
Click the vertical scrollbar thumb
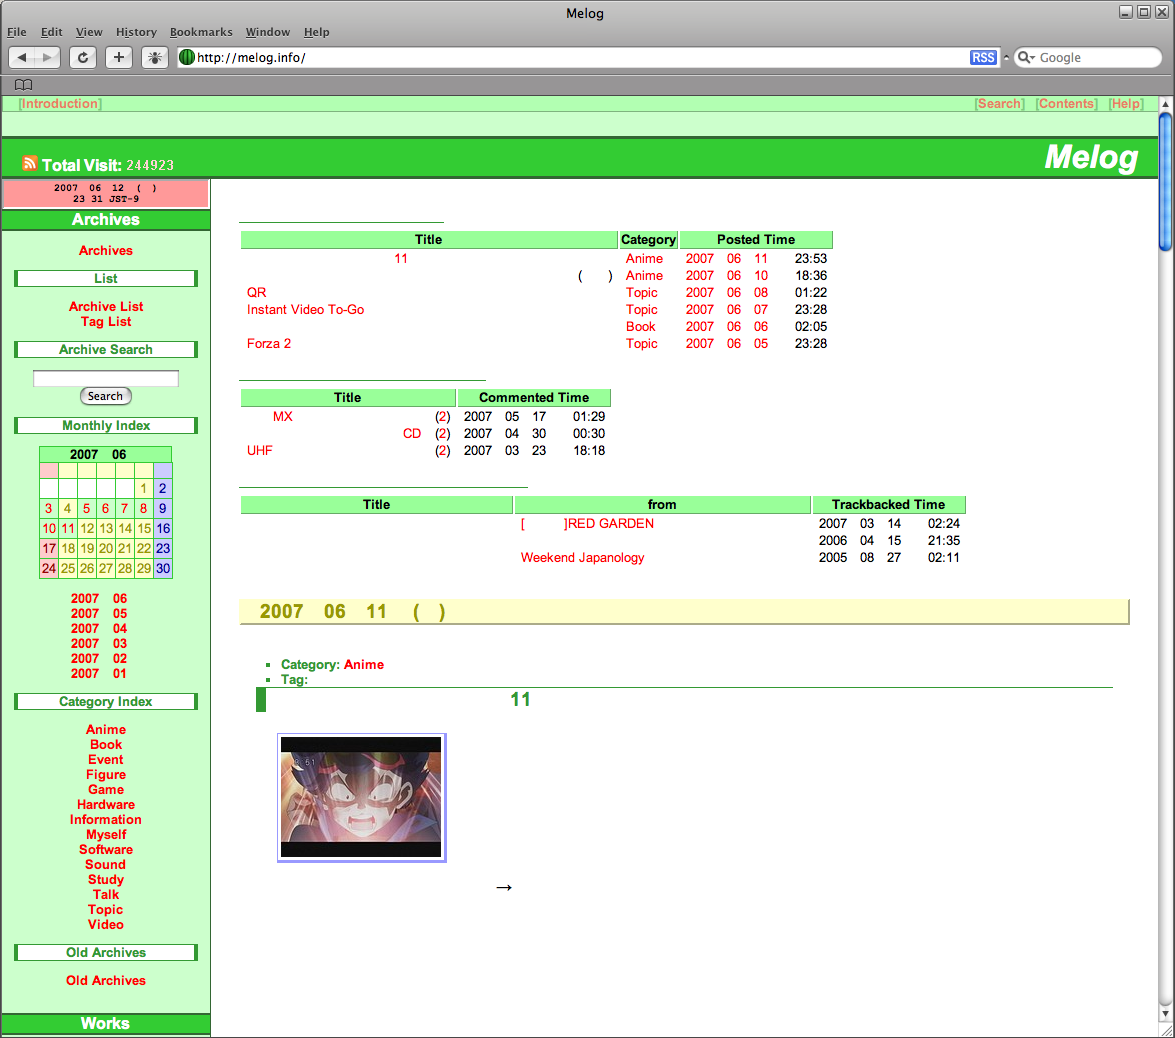(x=1165, y=182)
